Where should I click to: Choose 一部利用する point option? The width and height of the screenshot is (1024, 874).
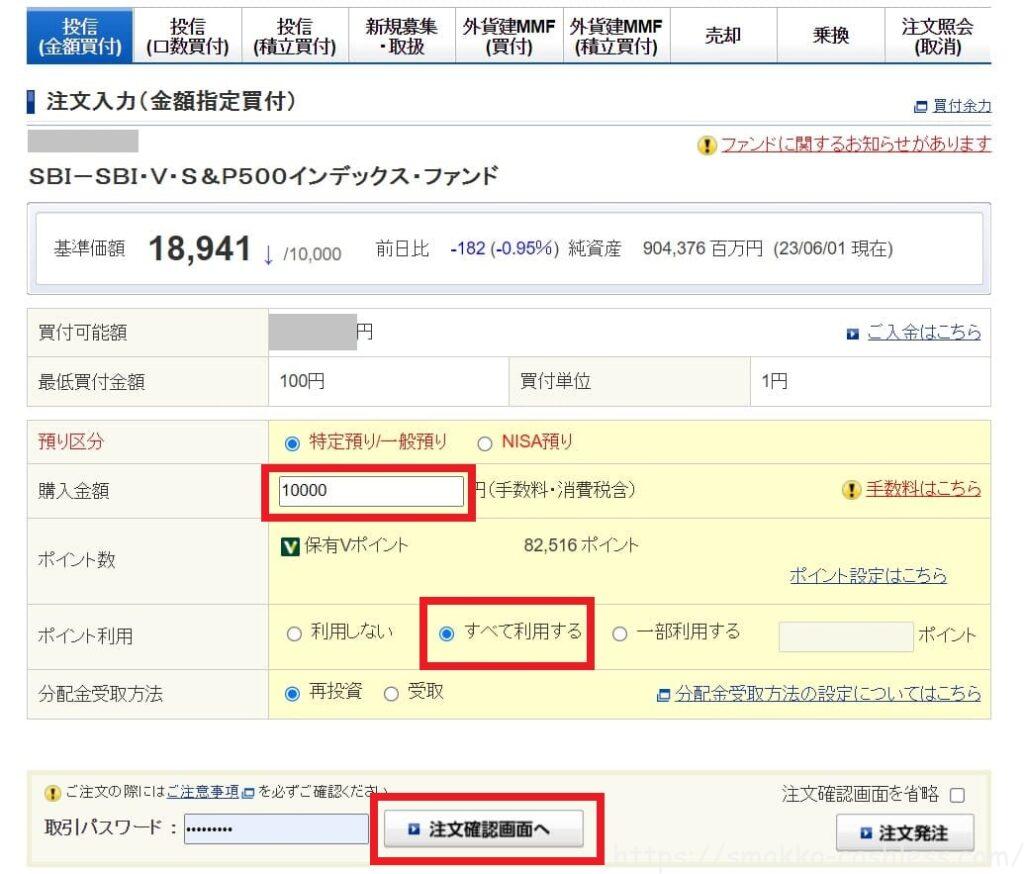point(619,634)
